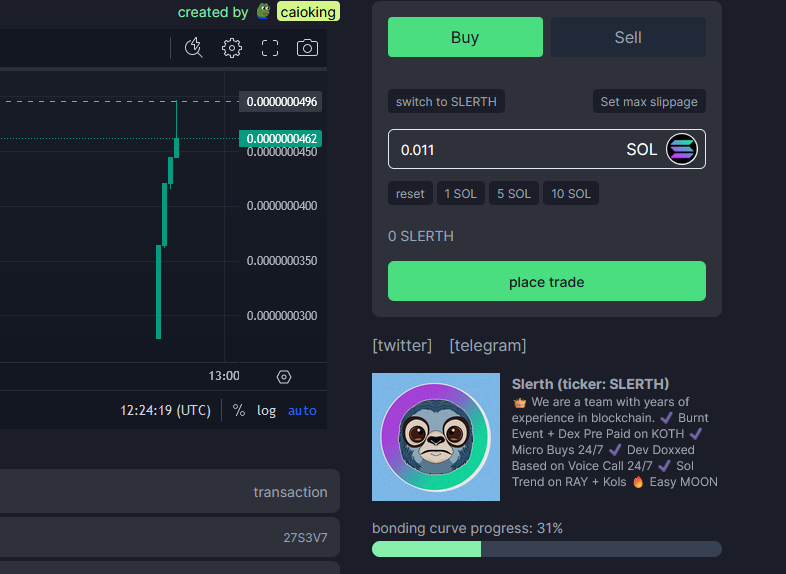Open chart settings gear icon
Image resolution: width=786 pixels, height=574 pixels.
coord(232,48)
